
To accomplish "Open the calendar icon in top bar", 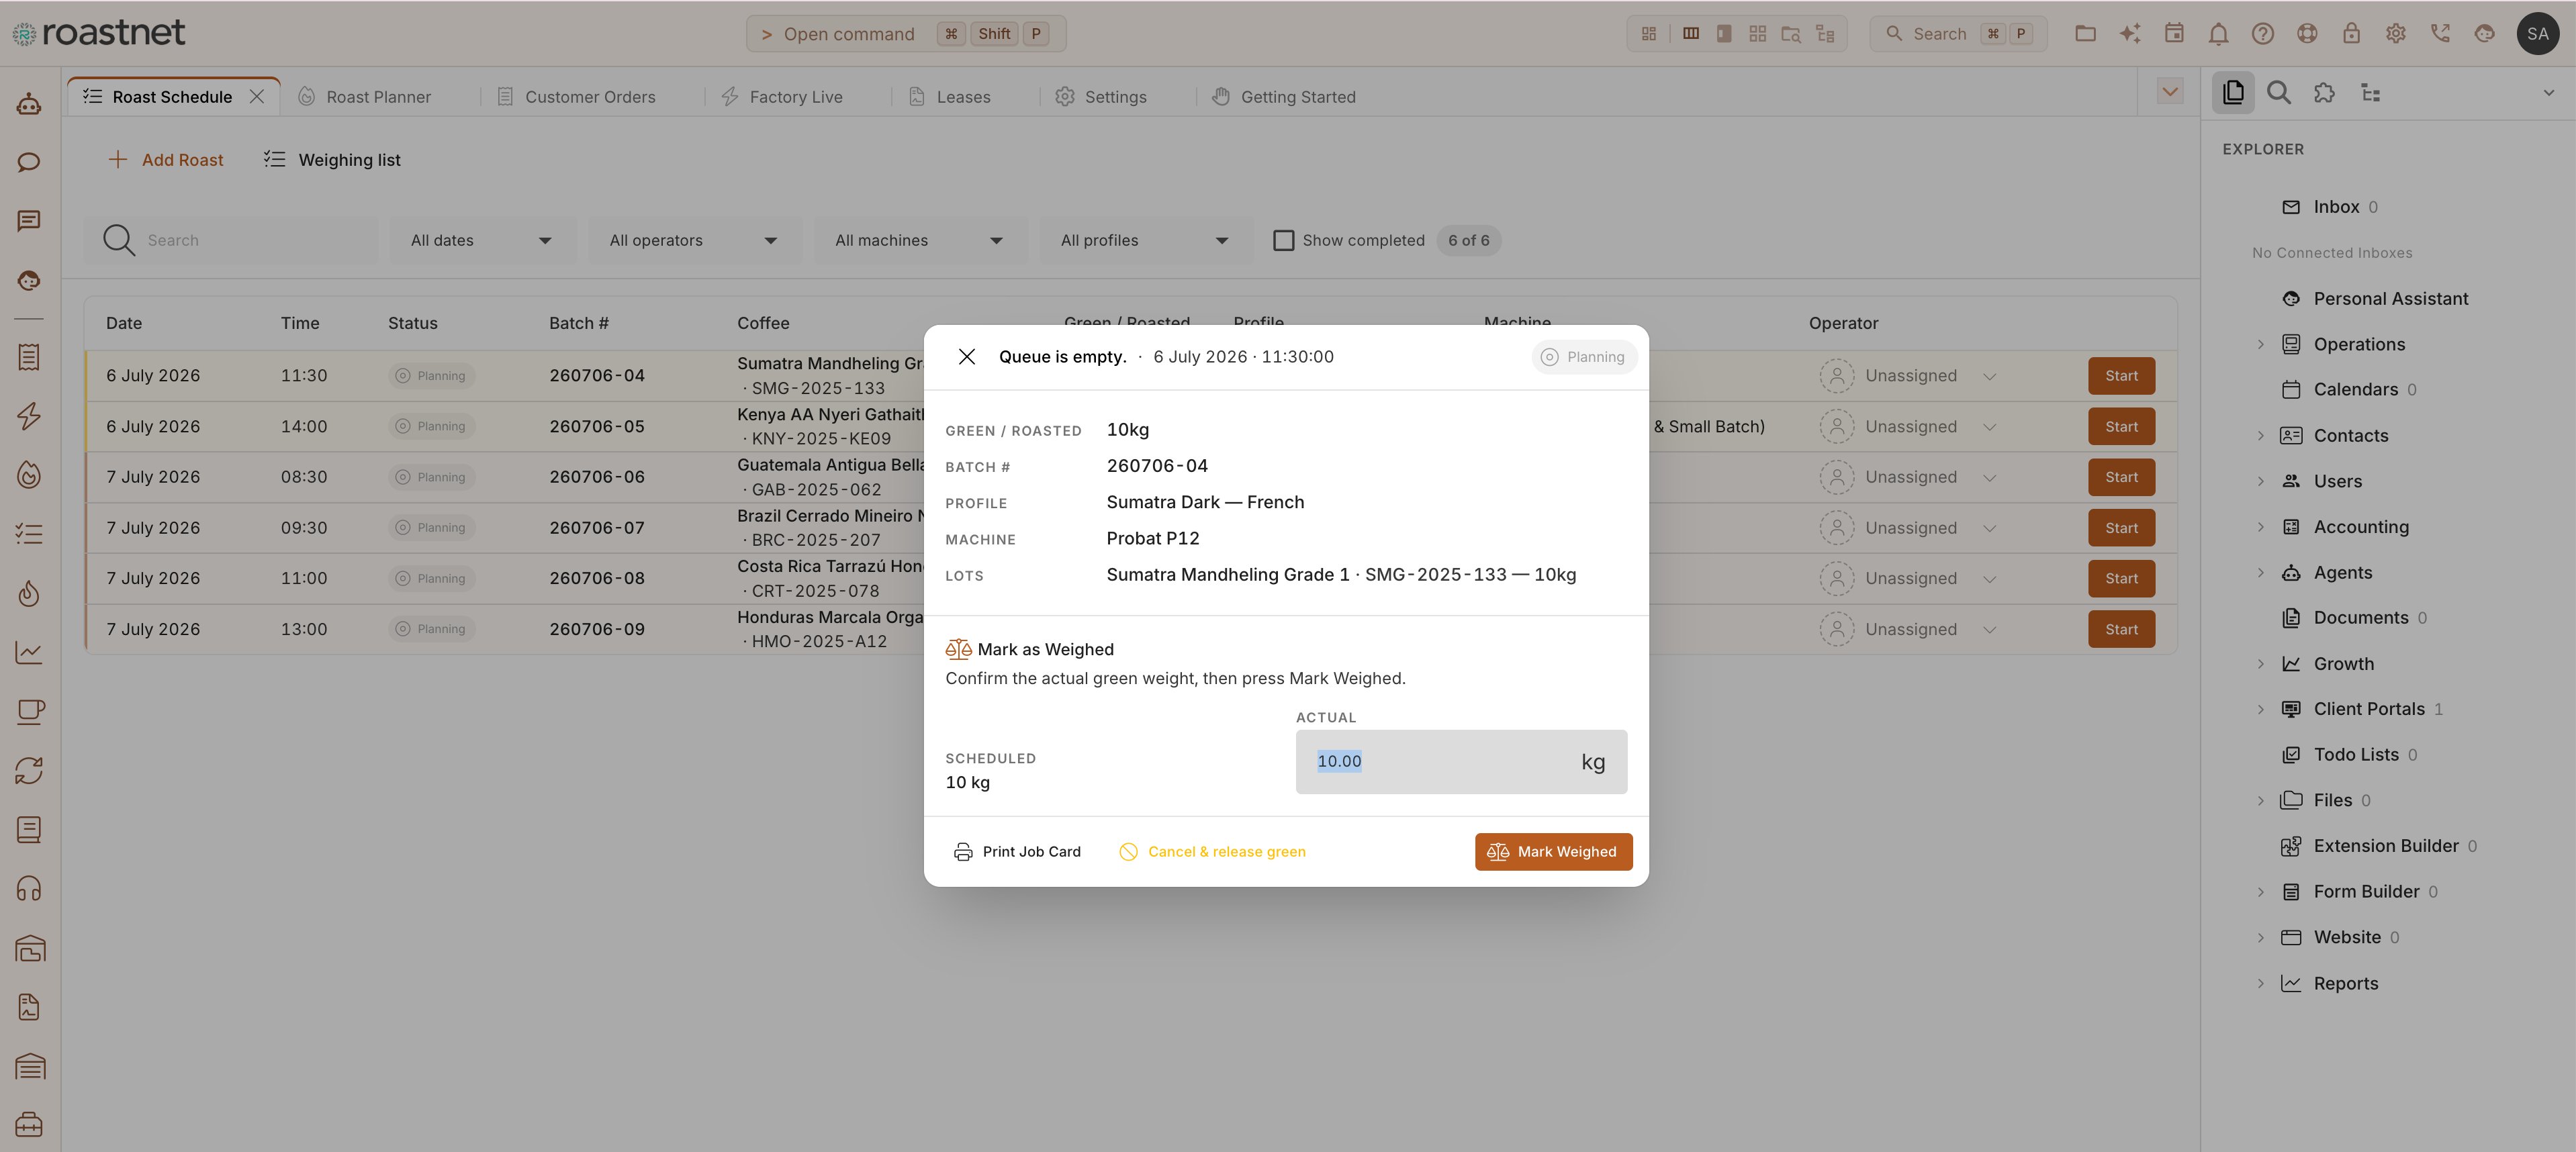I will (x=2174, y=33).
